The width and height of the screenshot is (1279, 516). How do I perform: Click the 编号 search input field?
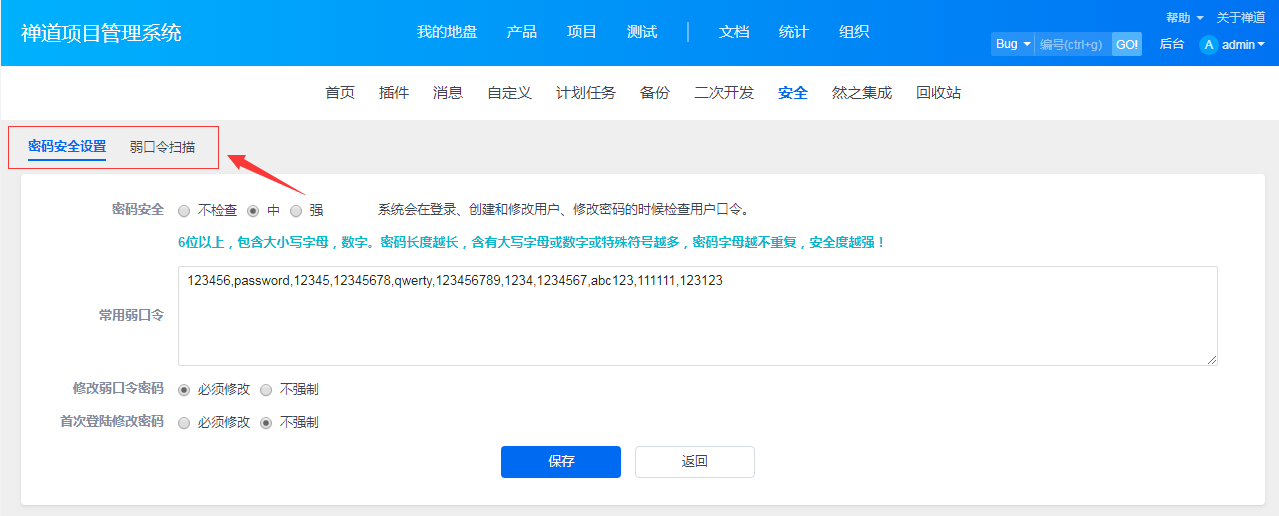(1073, 44)
